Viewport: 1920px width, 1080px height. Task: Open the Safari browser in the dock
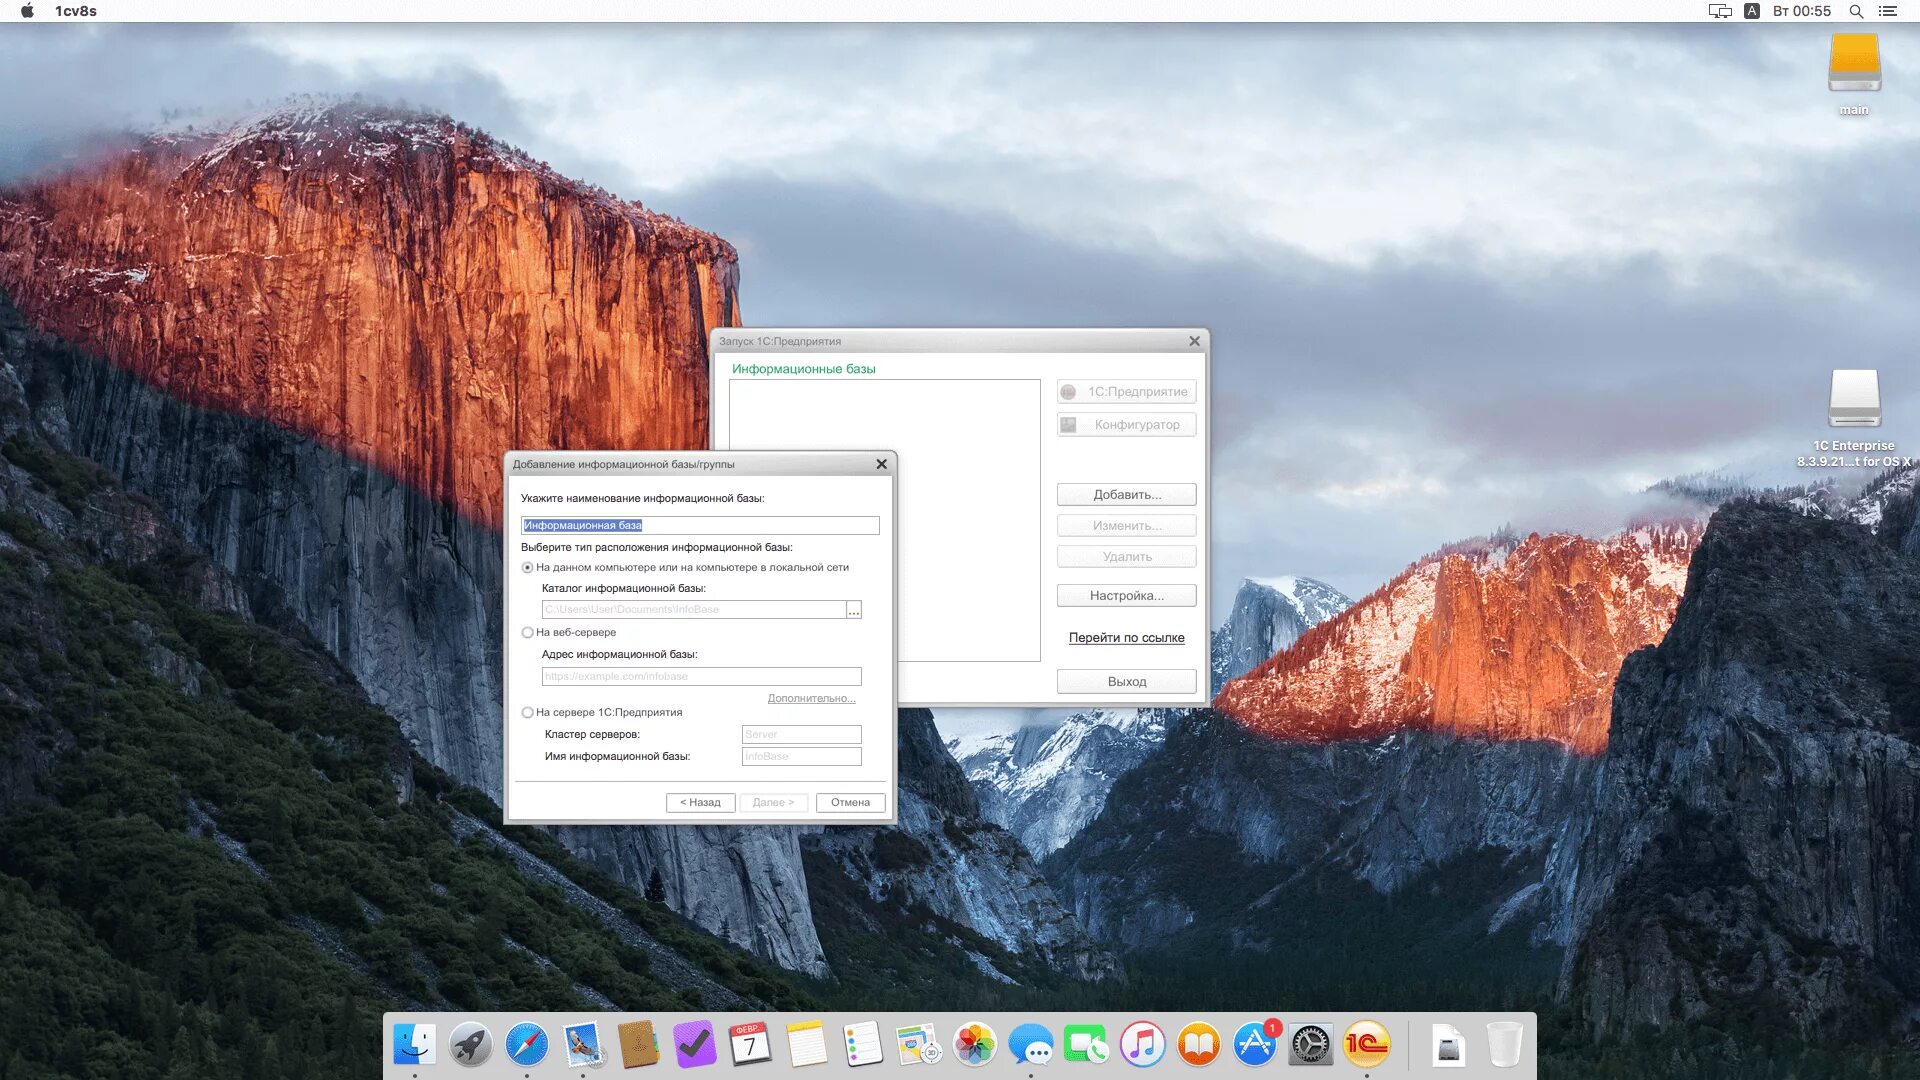click(526, 1045)
